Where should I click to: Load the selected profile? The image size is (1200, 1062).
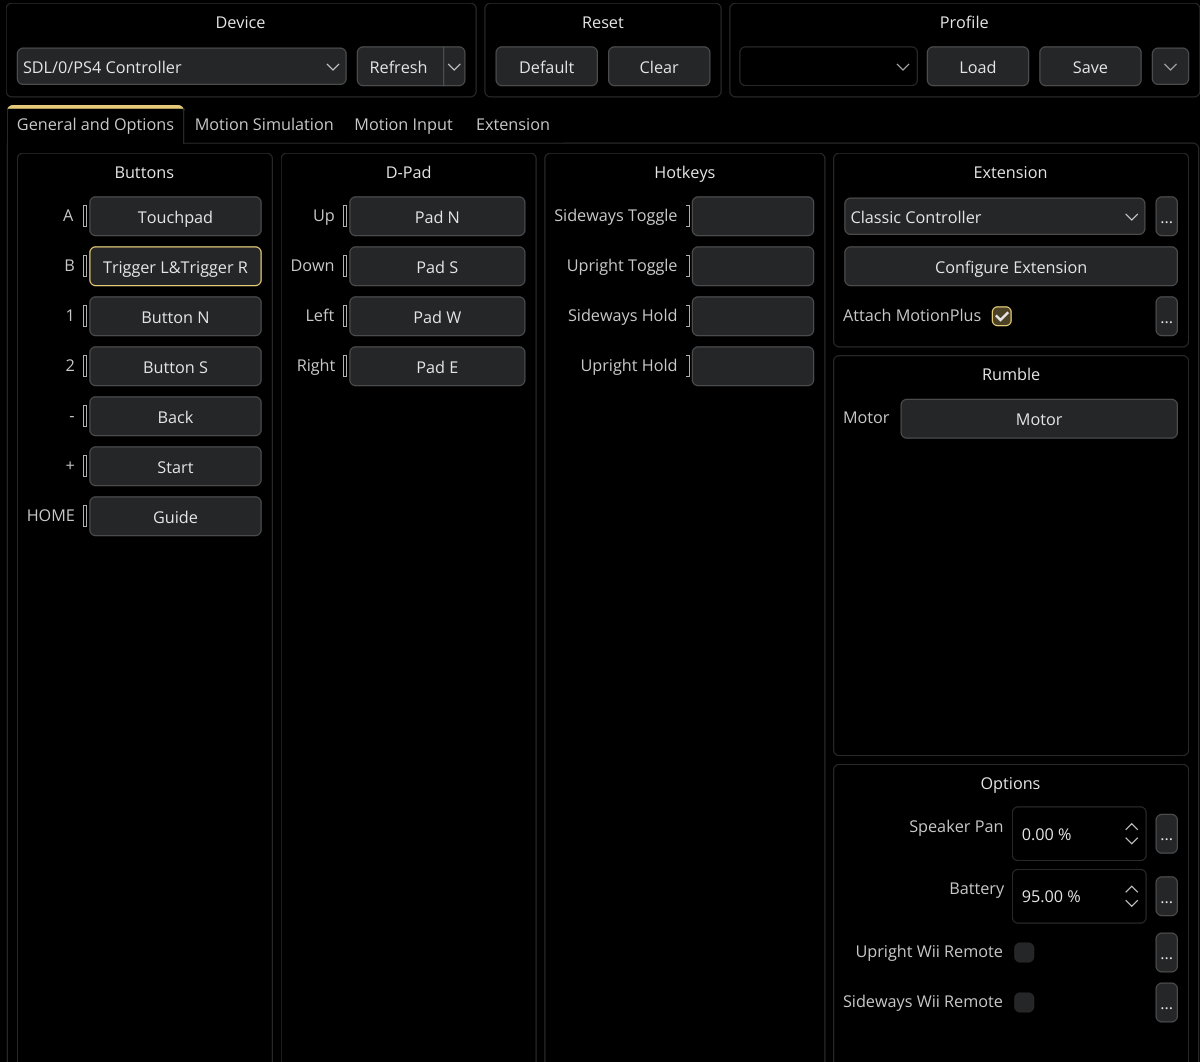coord(977,67)
